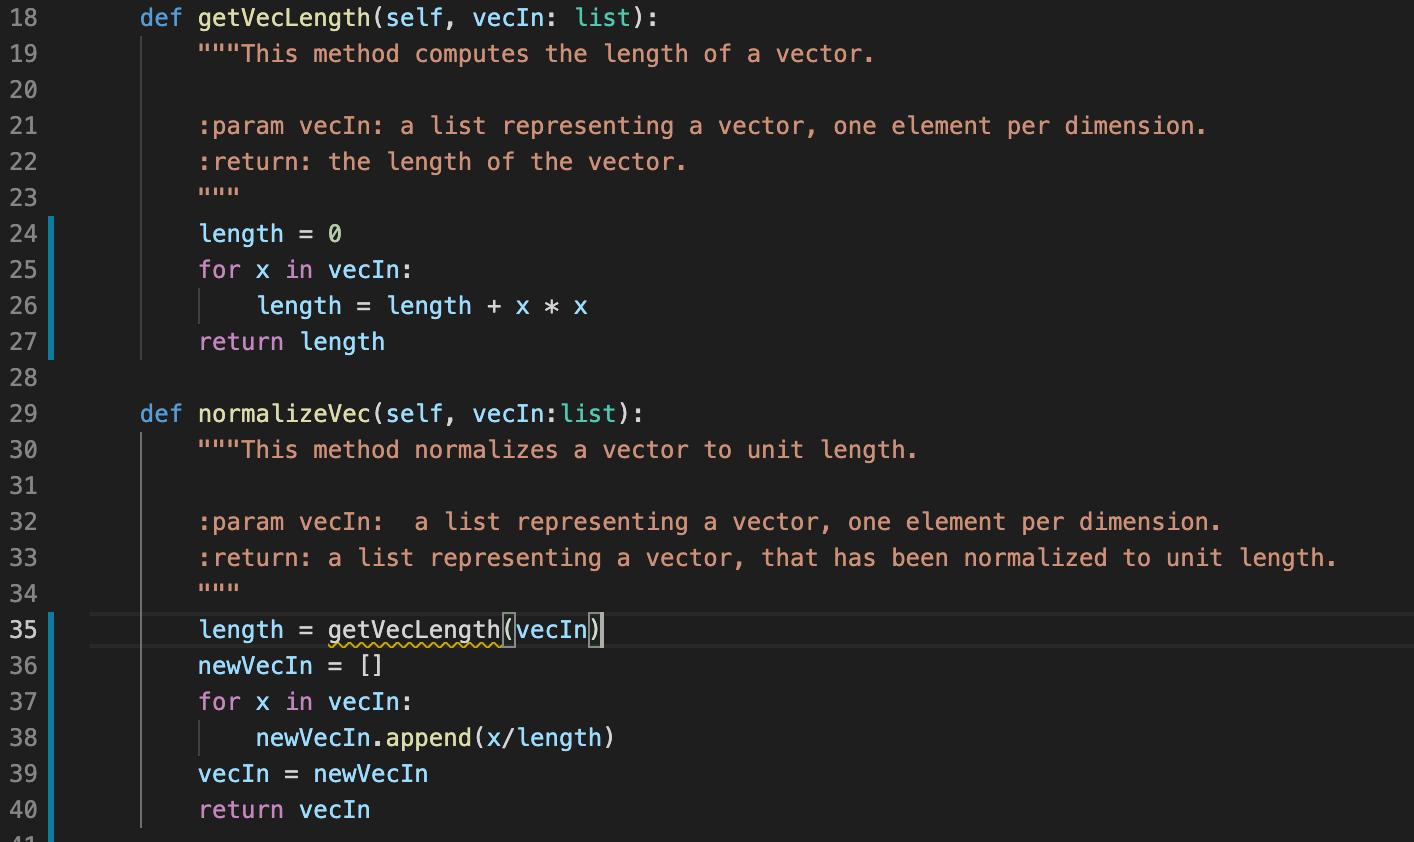Click line number 18 in the gutter
This screenshot has height=842, width=1414.
point(24,17)
